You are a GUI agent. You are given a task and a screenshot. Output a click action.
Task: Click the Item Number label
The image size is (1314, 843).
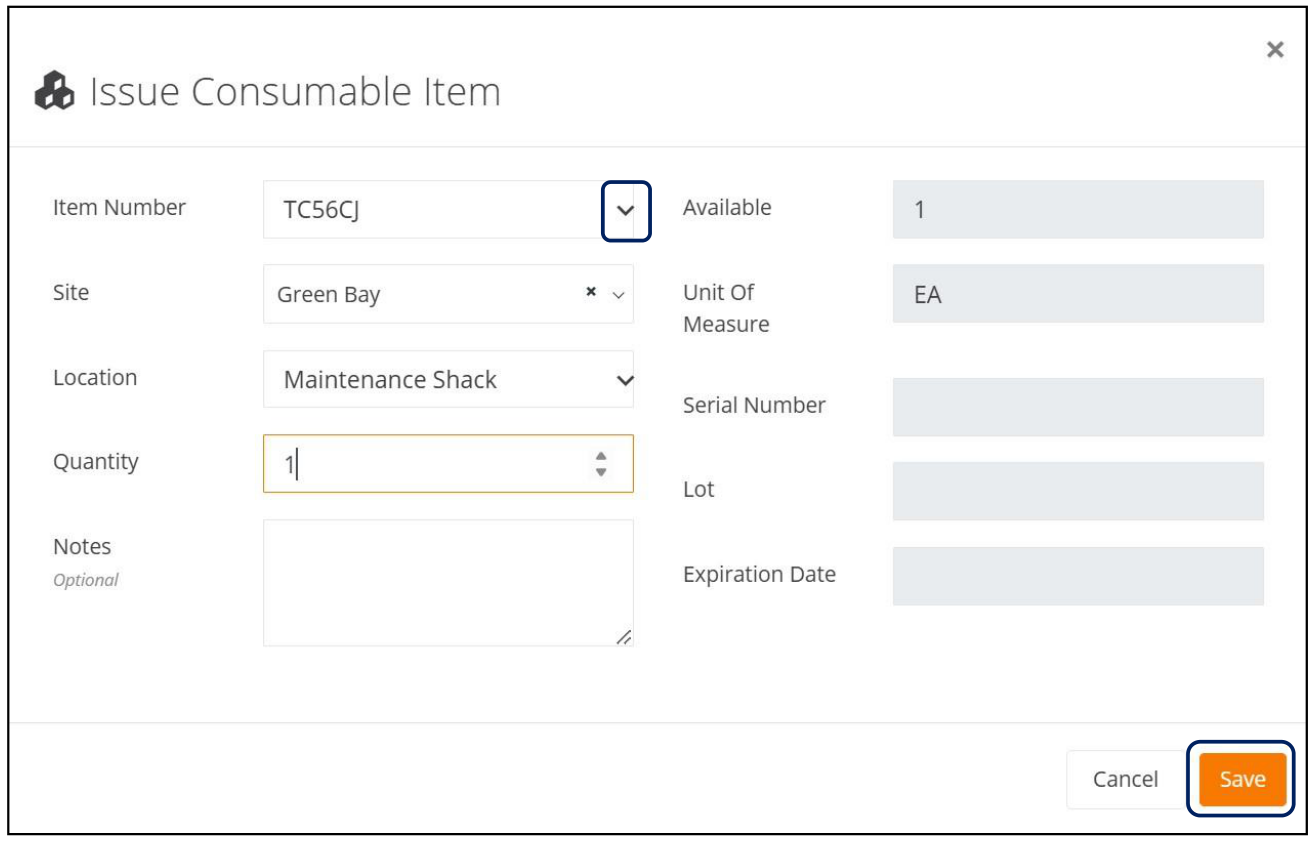[x=119, y=208]
